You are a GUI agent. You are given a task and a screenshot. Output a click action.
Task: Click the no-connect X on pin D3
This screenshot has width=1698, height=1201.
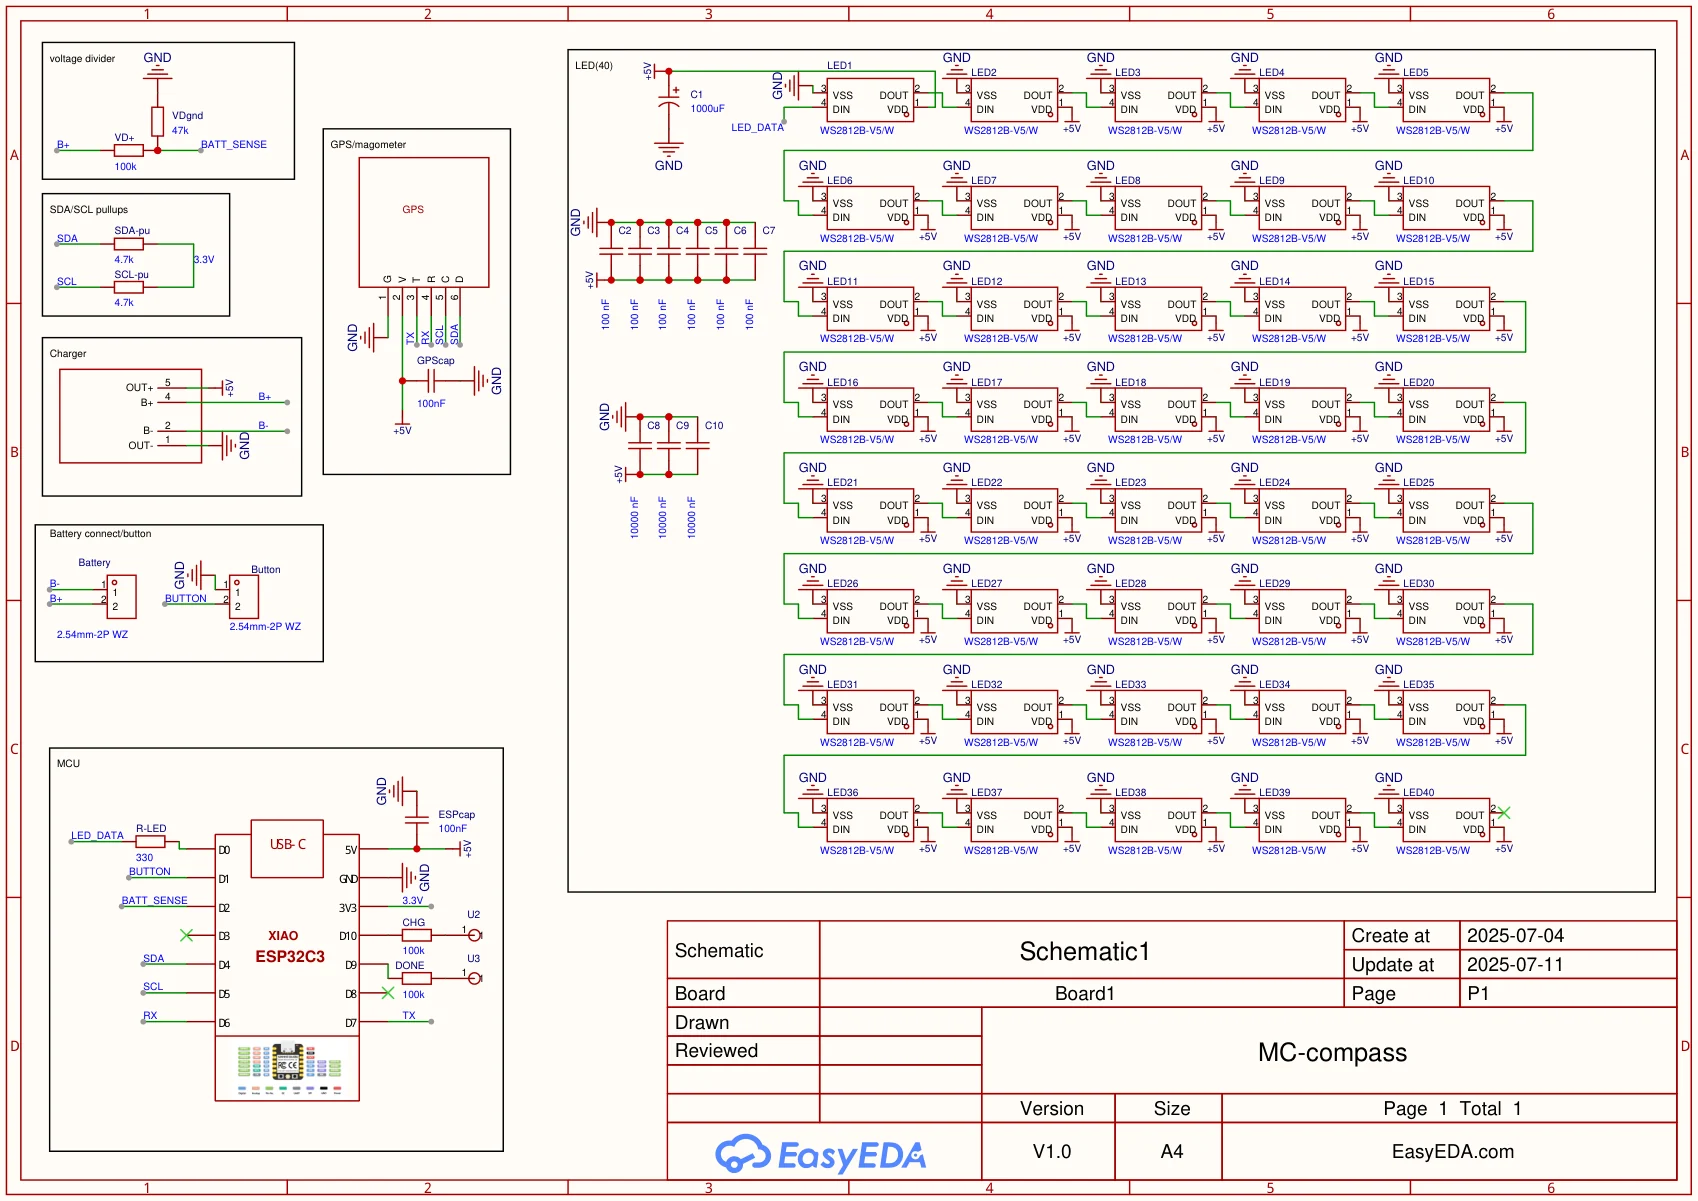[x=186, y=935]
